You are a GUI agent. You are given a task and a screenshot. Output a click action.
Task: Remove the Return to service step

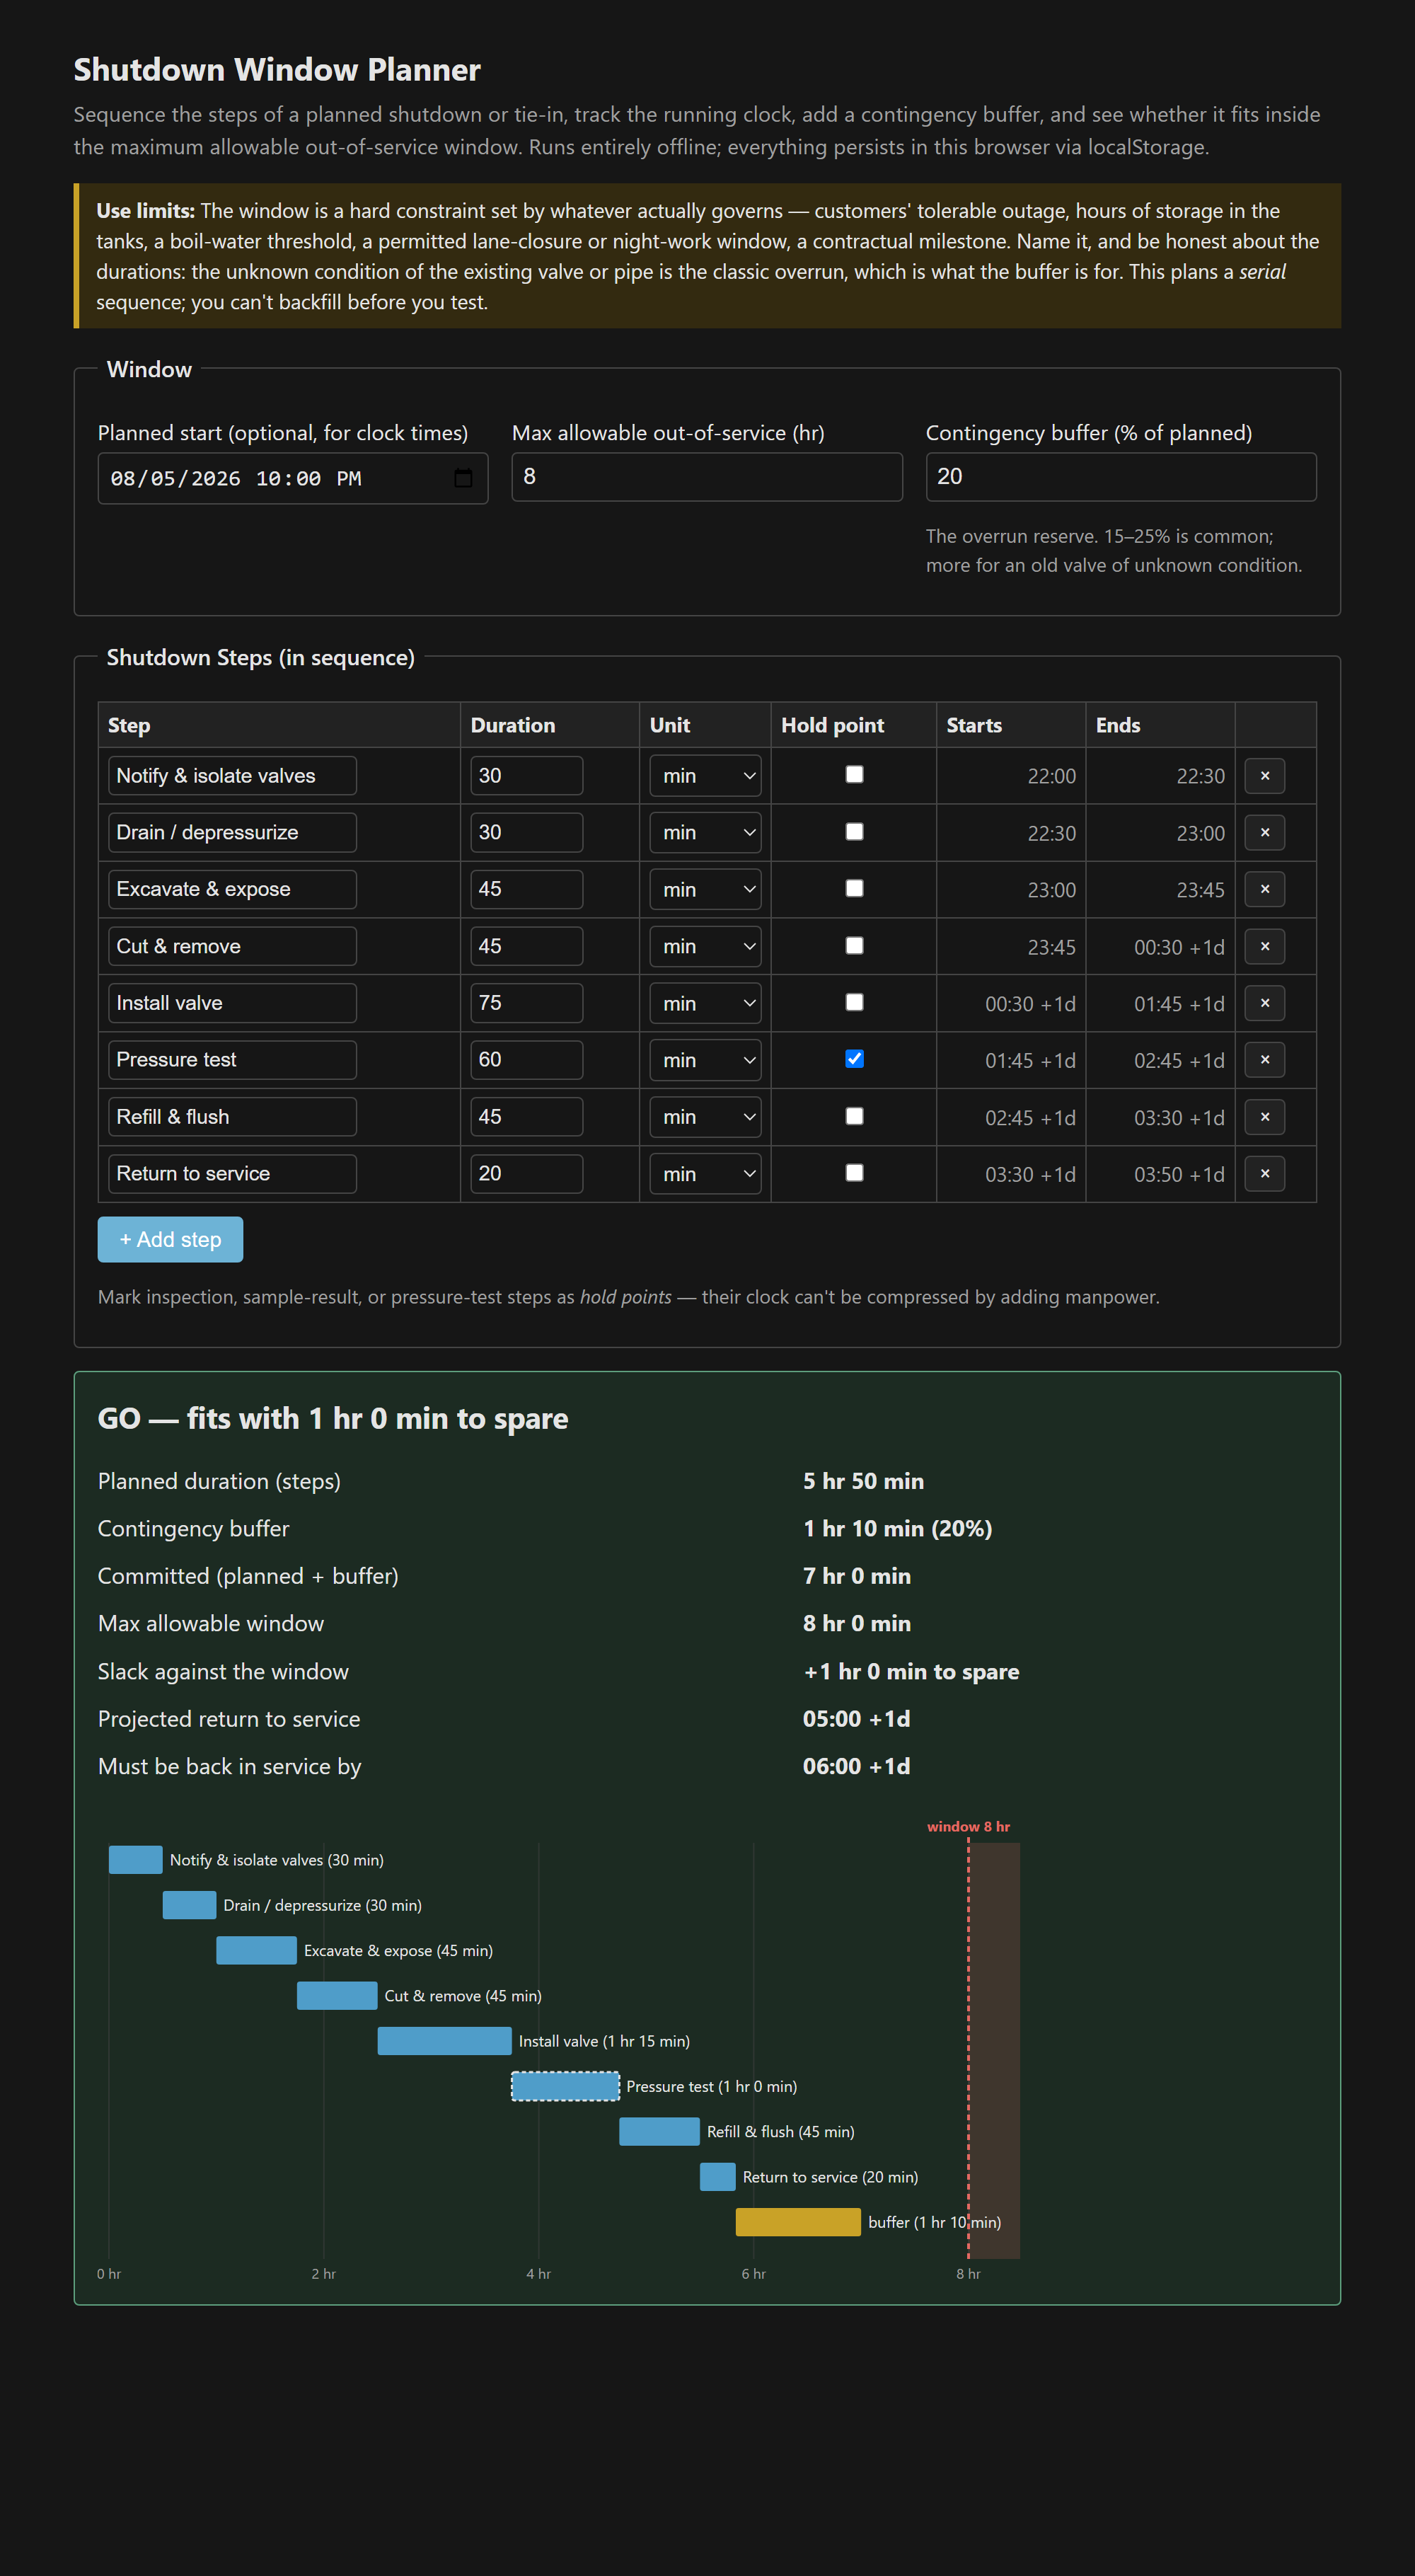pos(1264,1174)
